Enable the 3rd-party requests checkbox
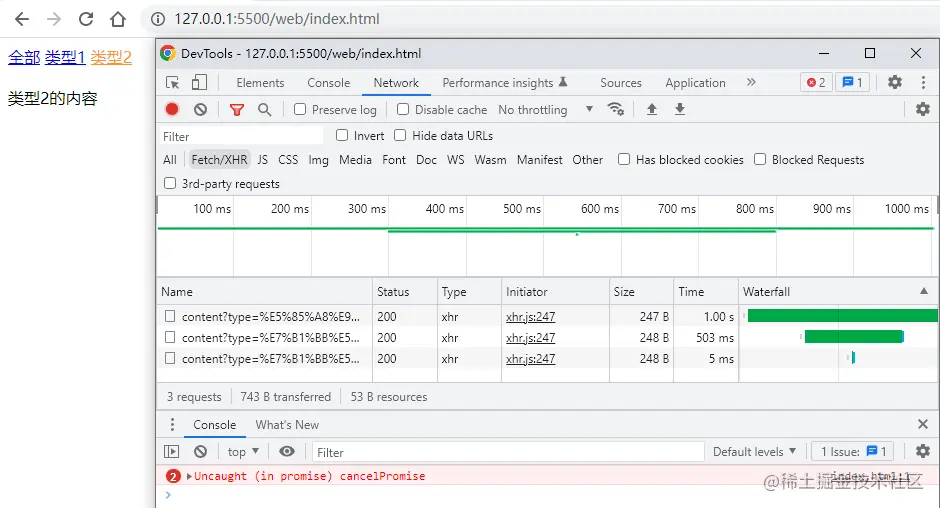The width and height of the screenshot is (940, 508). pos(170,184)
